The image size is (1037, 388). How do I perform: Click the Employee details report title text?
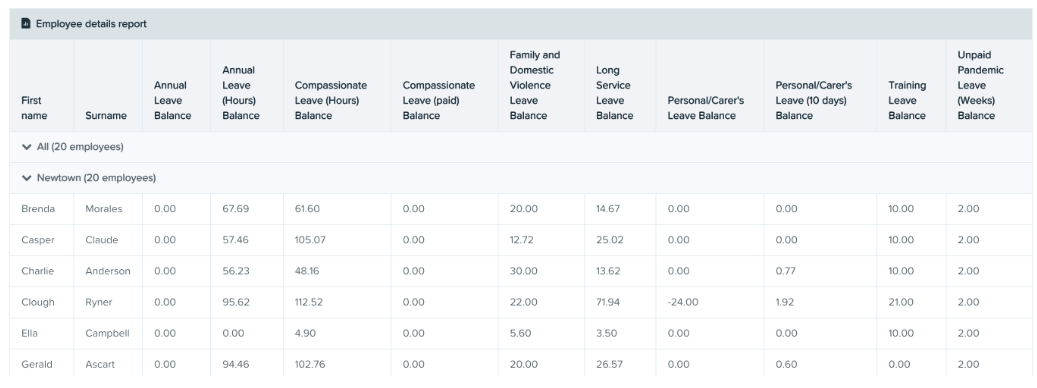[x=91, y=24]
